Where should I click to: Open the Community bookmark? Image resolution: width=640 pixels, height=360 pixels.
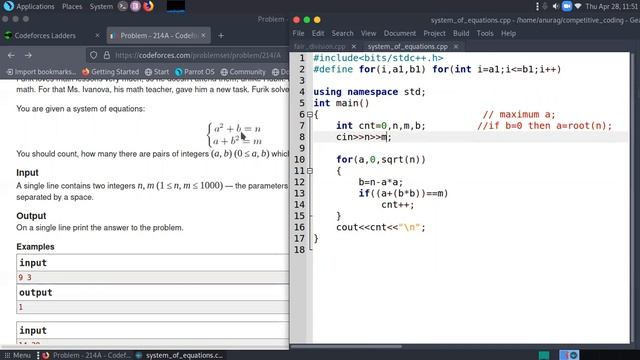(x=243, y=72)
